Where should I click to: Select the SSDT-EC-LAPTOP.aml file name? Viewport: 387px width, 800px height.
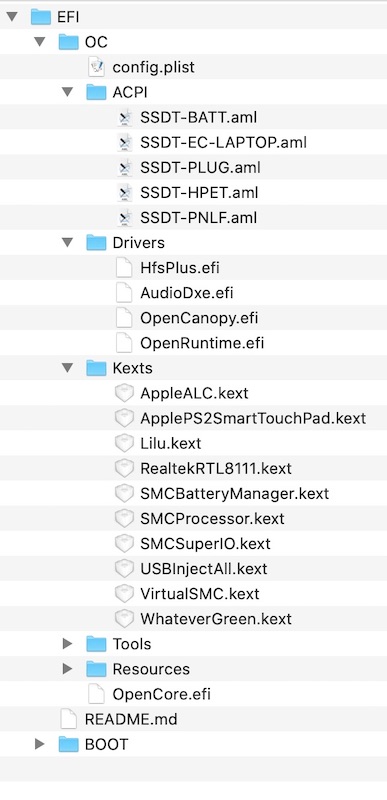pos(224,142)
